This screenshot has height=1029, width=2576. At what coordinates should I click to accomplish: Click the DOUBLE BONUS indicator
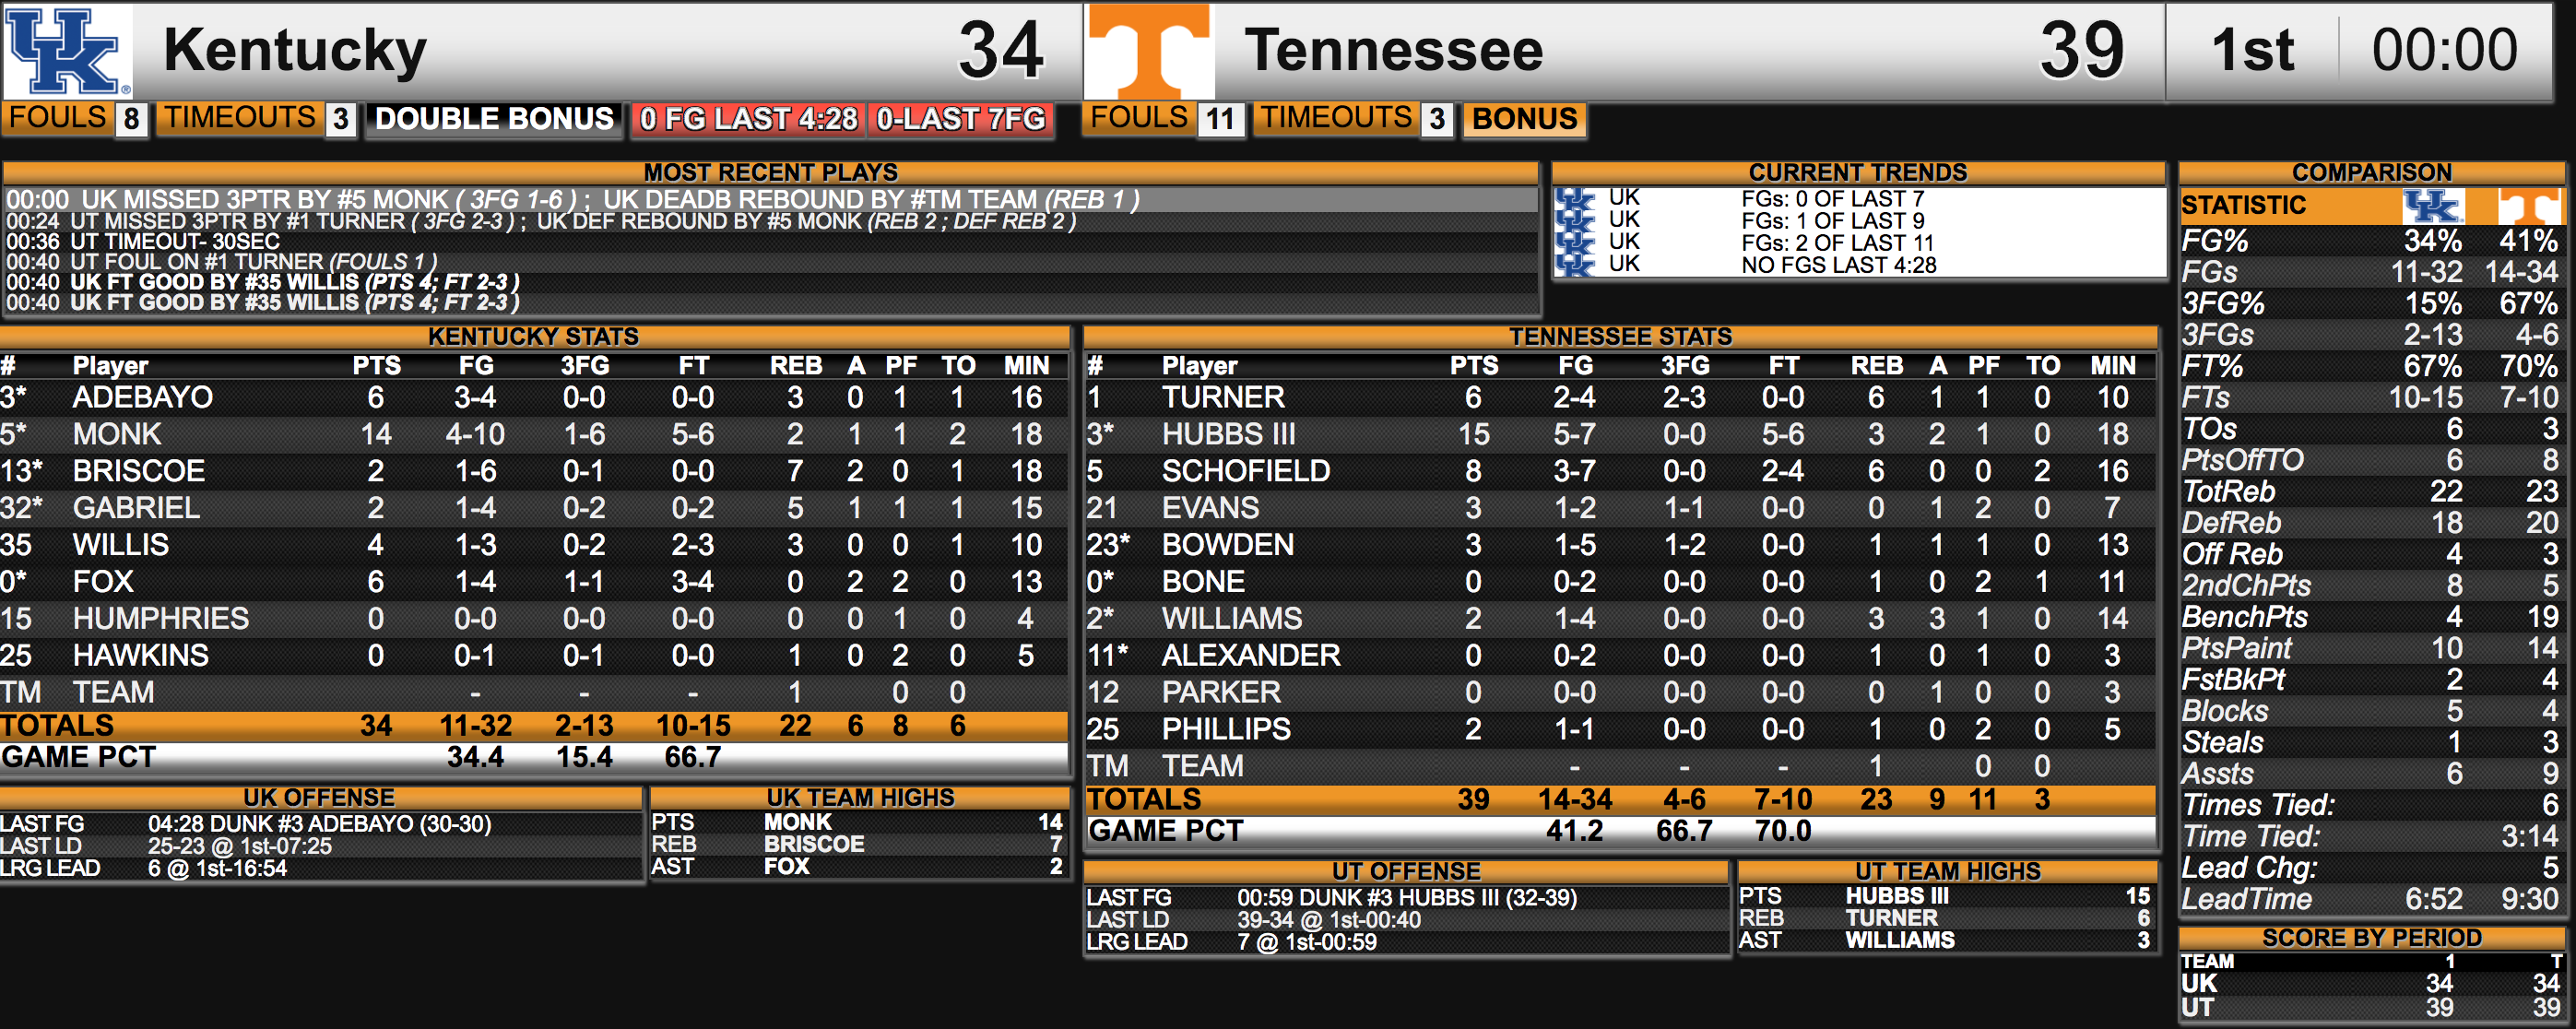tap(494, 119)
